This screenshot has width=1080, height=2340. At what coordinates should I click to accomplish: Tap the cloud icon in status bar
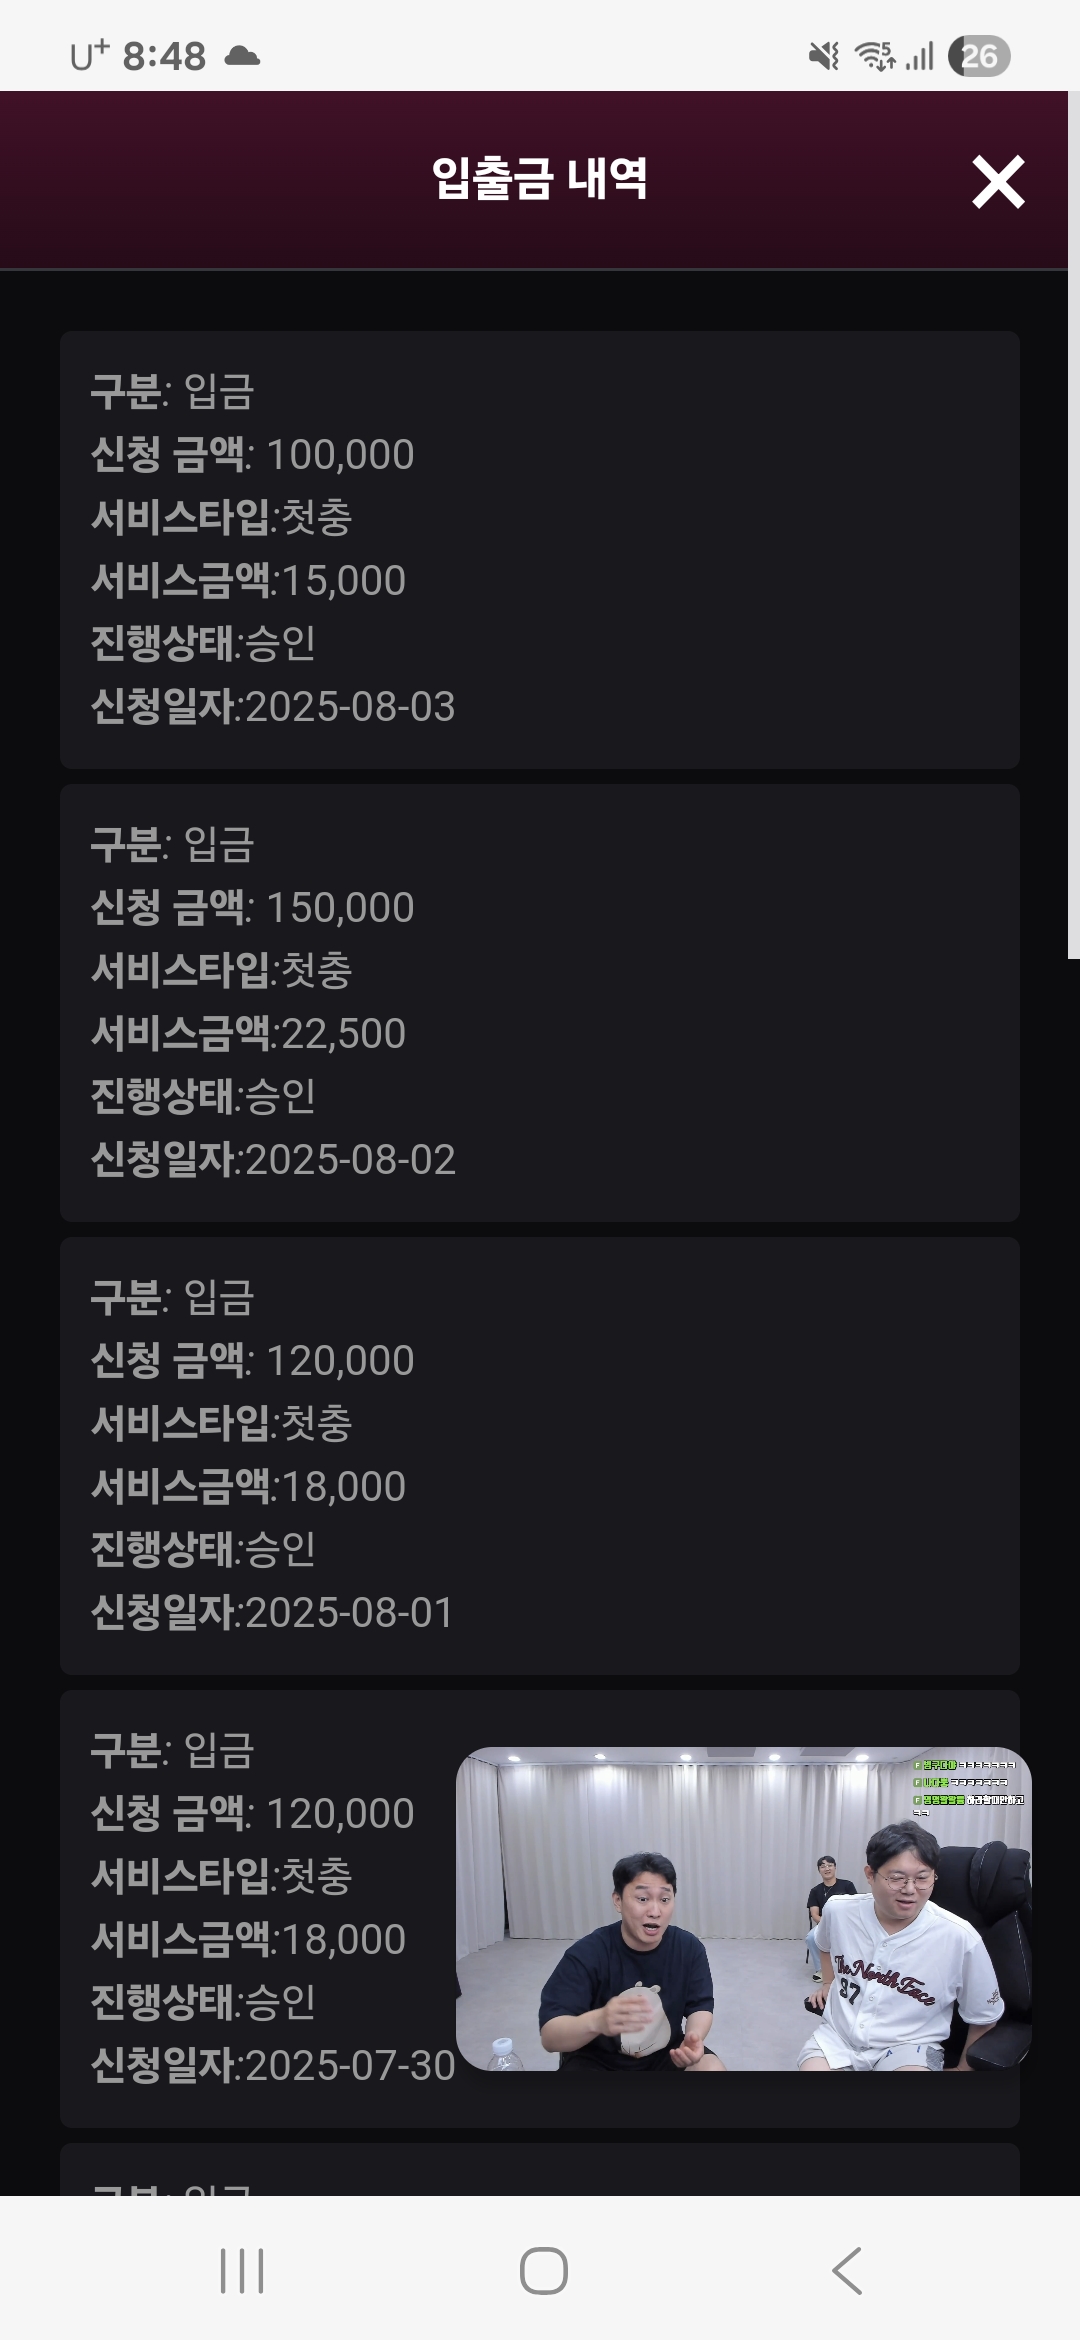(242, 56)
